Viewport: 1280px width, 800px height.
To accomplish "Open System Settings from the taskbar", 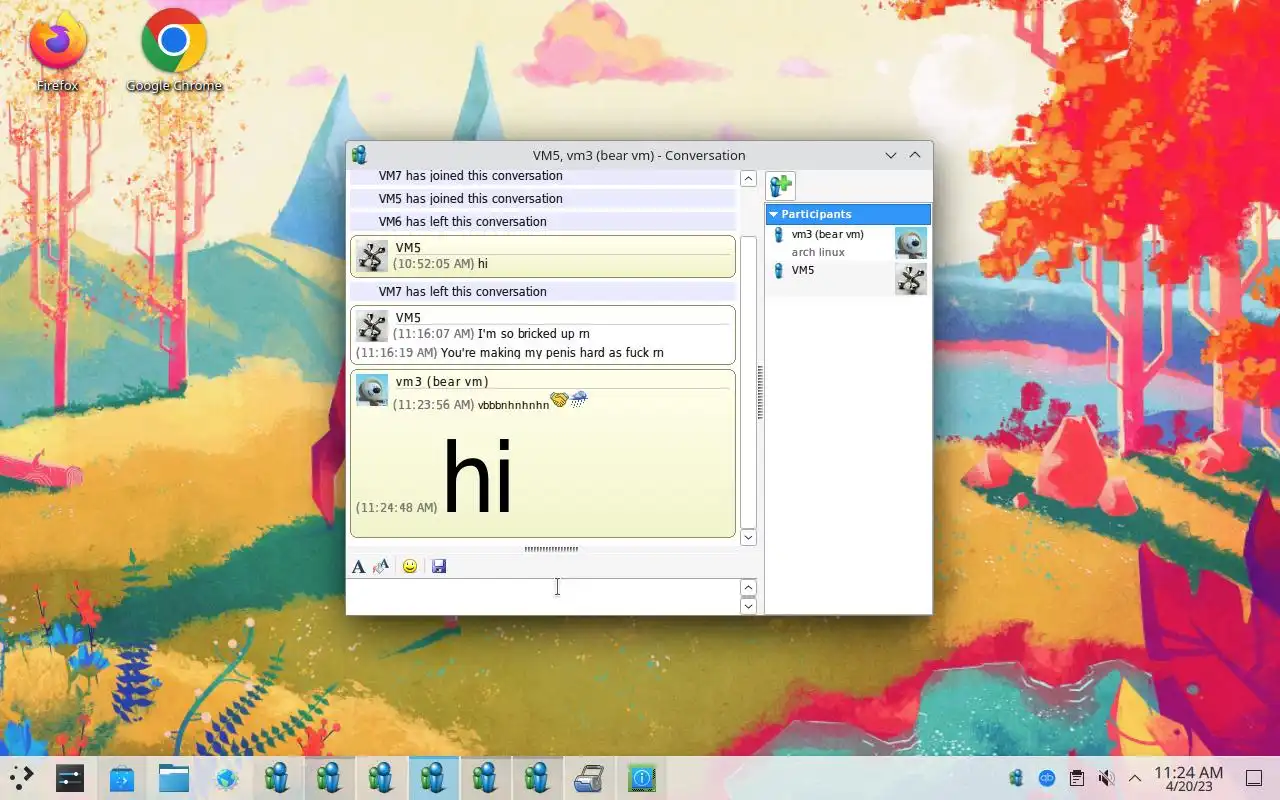I will (x=70, y=778).
